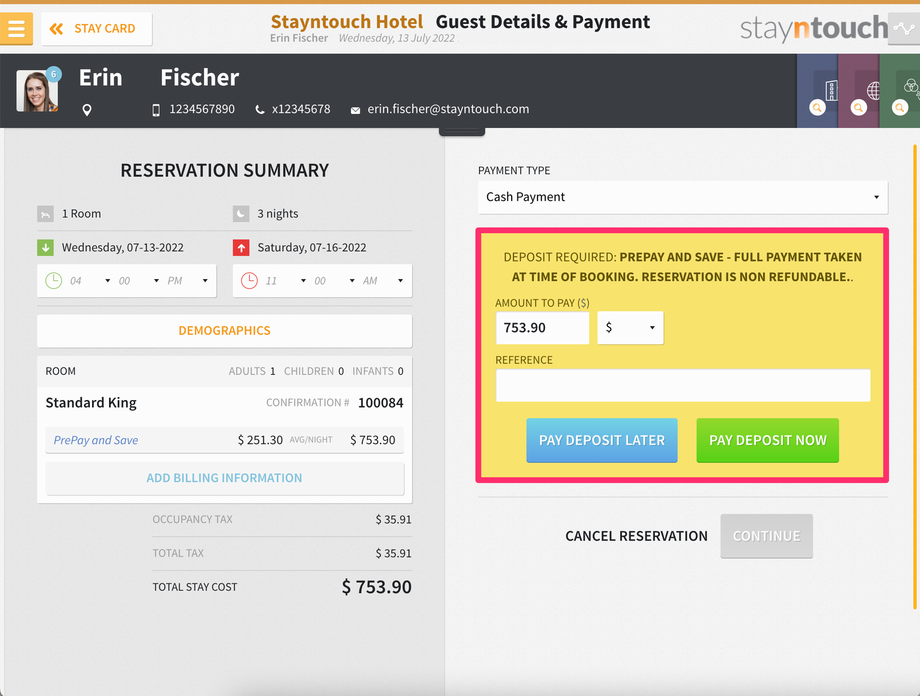Click the first name Erin

pyautogui.click(x=100, y=77)
